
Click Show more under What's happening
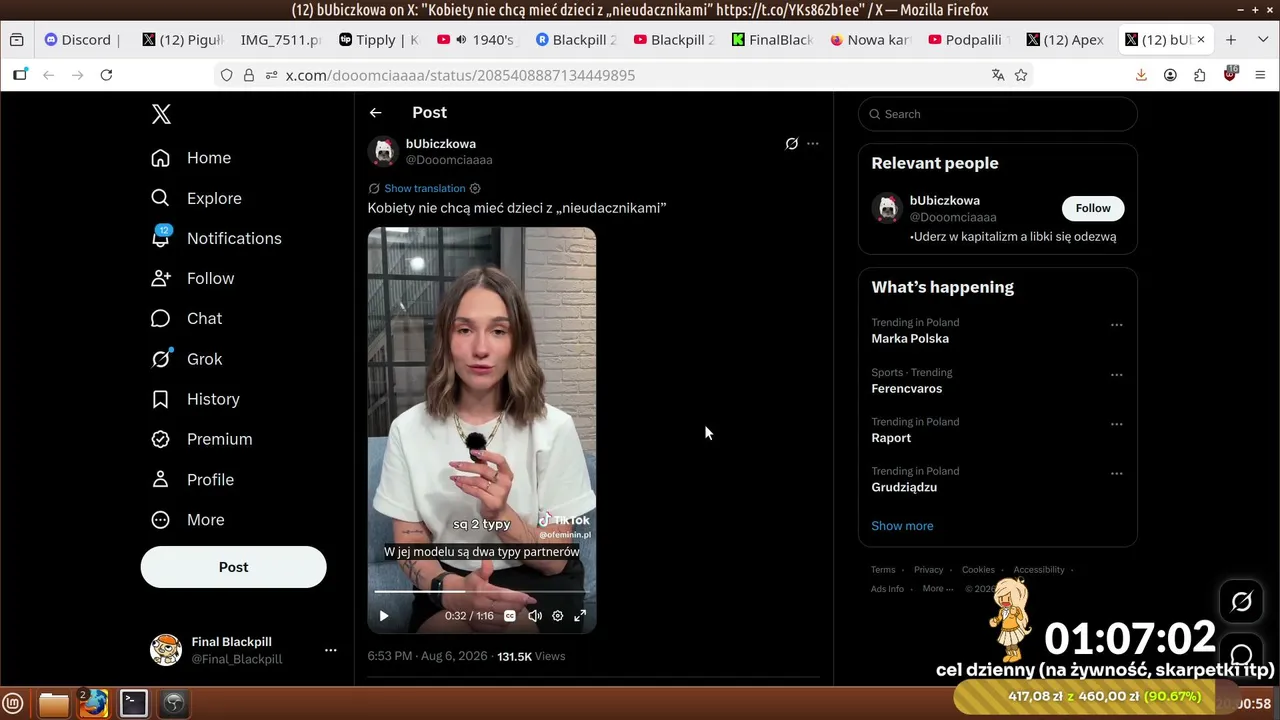902,526
